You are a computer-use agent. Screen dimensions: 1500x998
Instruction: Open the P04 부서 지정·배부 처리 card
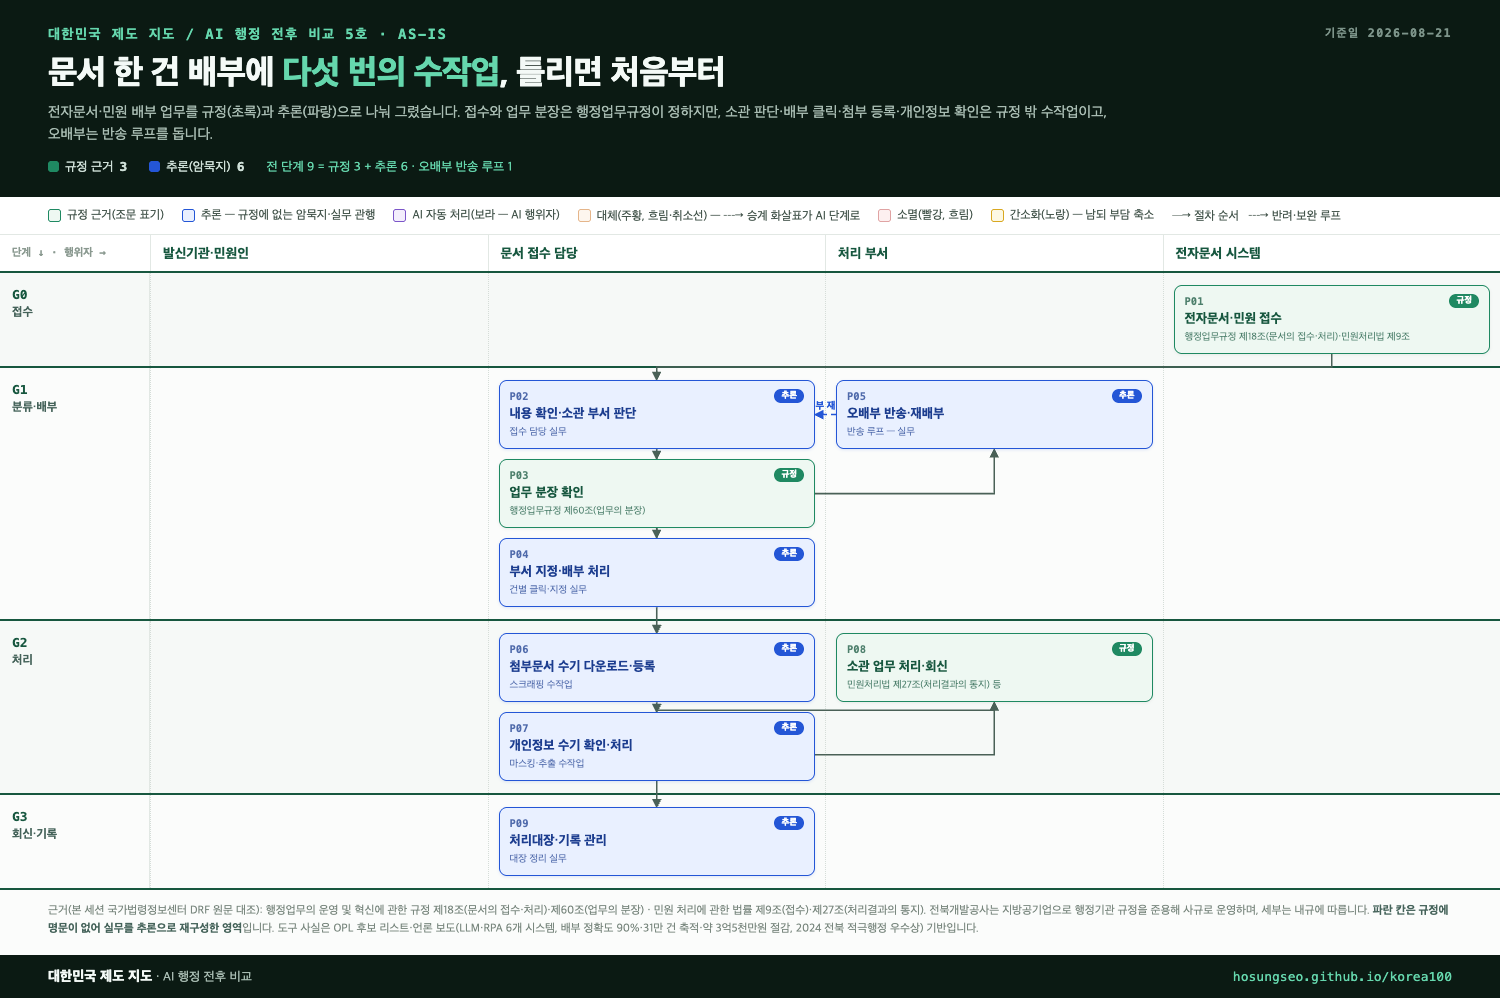pos(657,572)
